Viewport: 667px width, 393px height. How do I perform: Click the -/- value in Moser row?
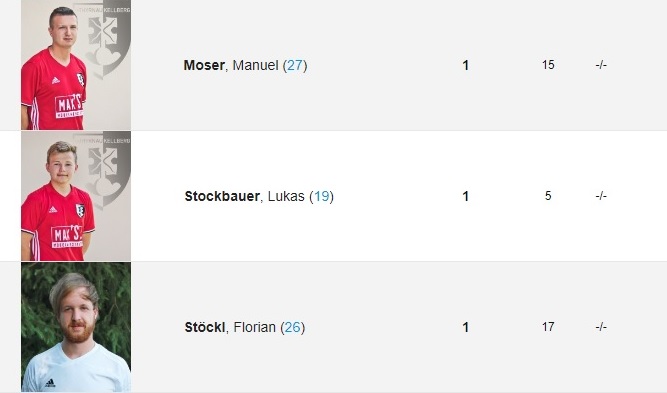(601, 65)
